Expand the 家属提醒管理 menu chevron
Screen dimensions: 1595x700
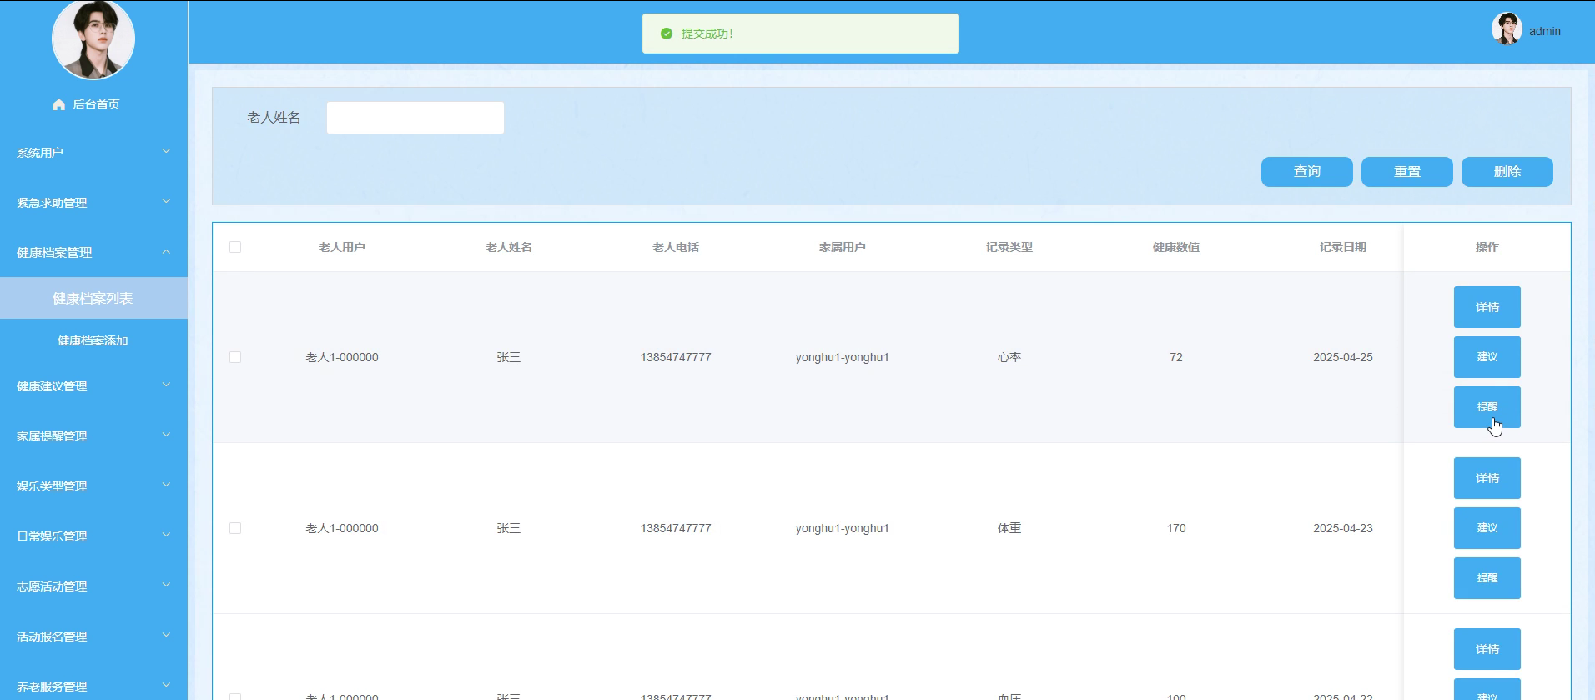166,435
